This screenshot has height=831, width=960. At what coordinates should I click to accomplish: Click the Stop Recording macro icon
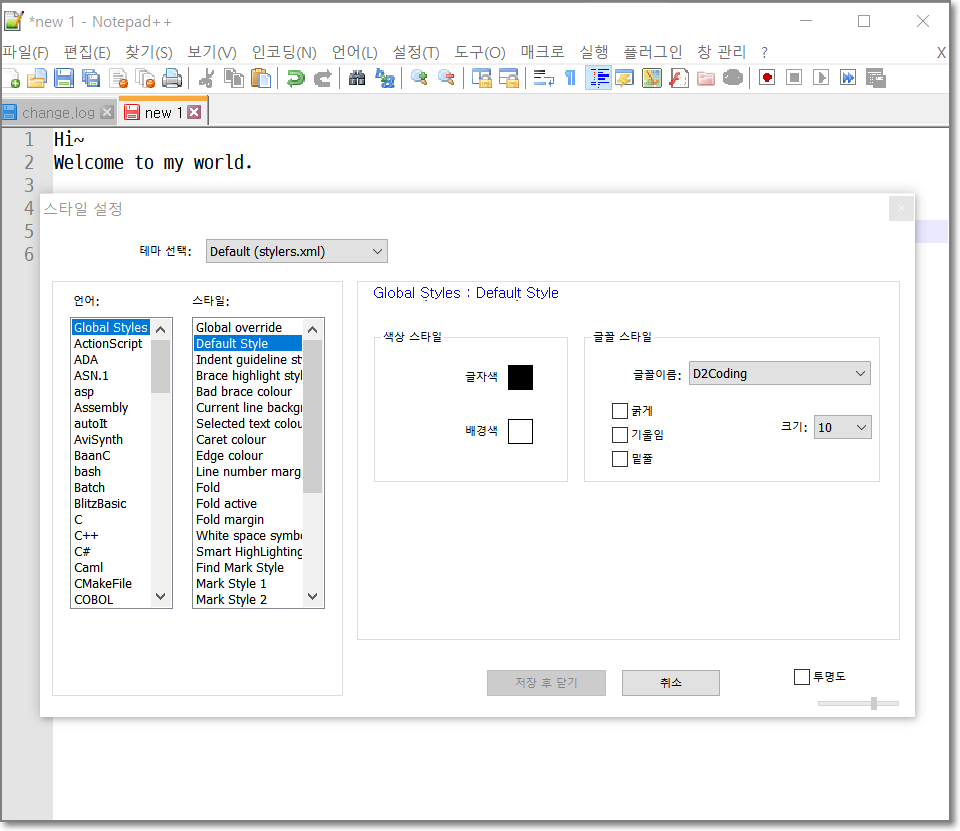point(794,78)
